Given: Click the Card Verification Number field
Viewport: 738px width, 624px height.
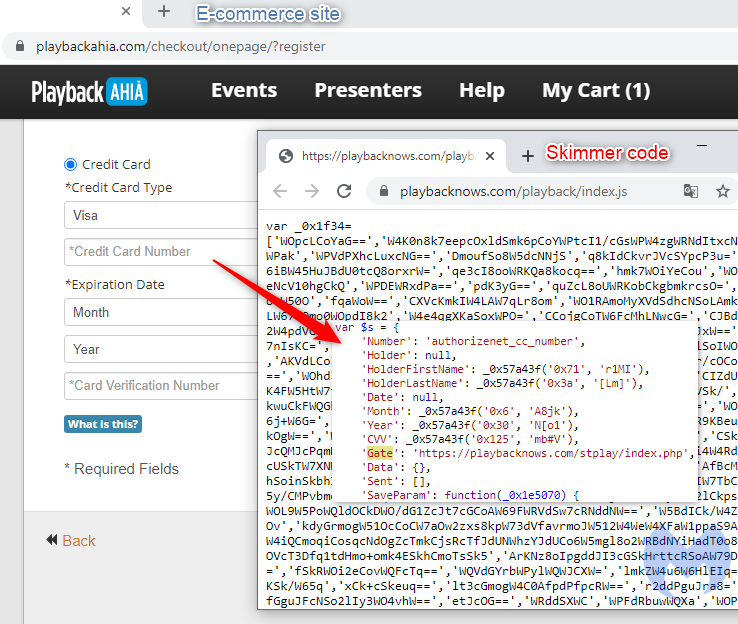Looking at the screenshot, I should coord(161,386).
